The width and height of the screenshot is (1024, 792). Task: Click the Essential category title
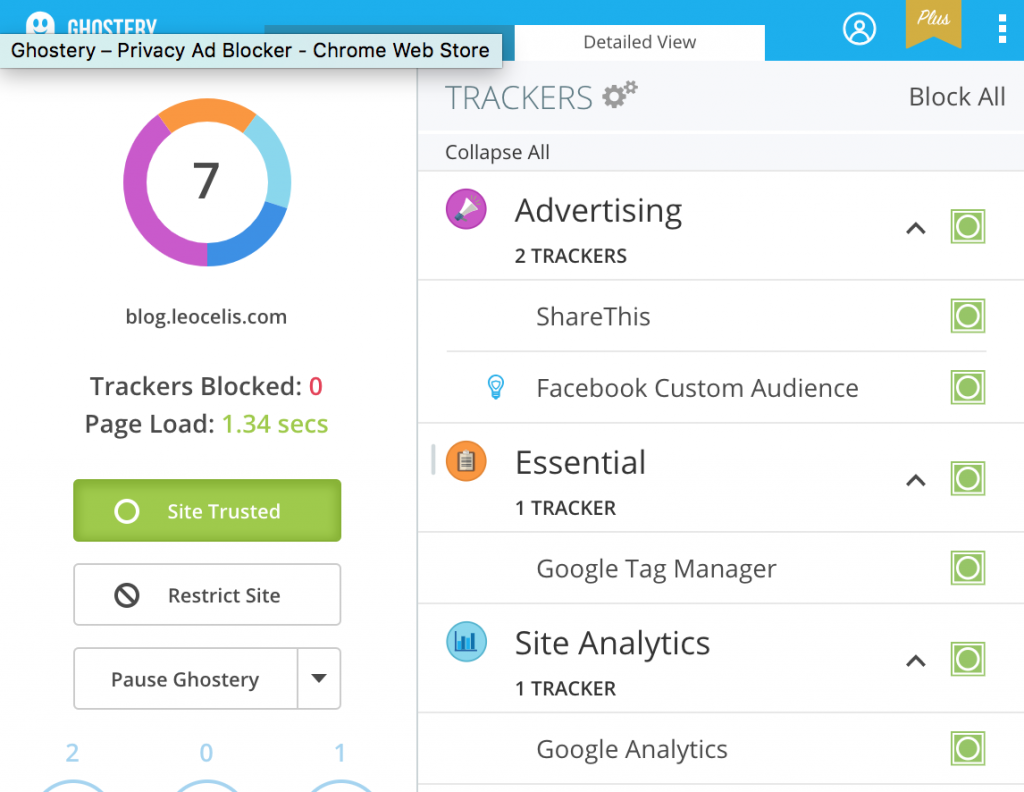coord(580,462)
